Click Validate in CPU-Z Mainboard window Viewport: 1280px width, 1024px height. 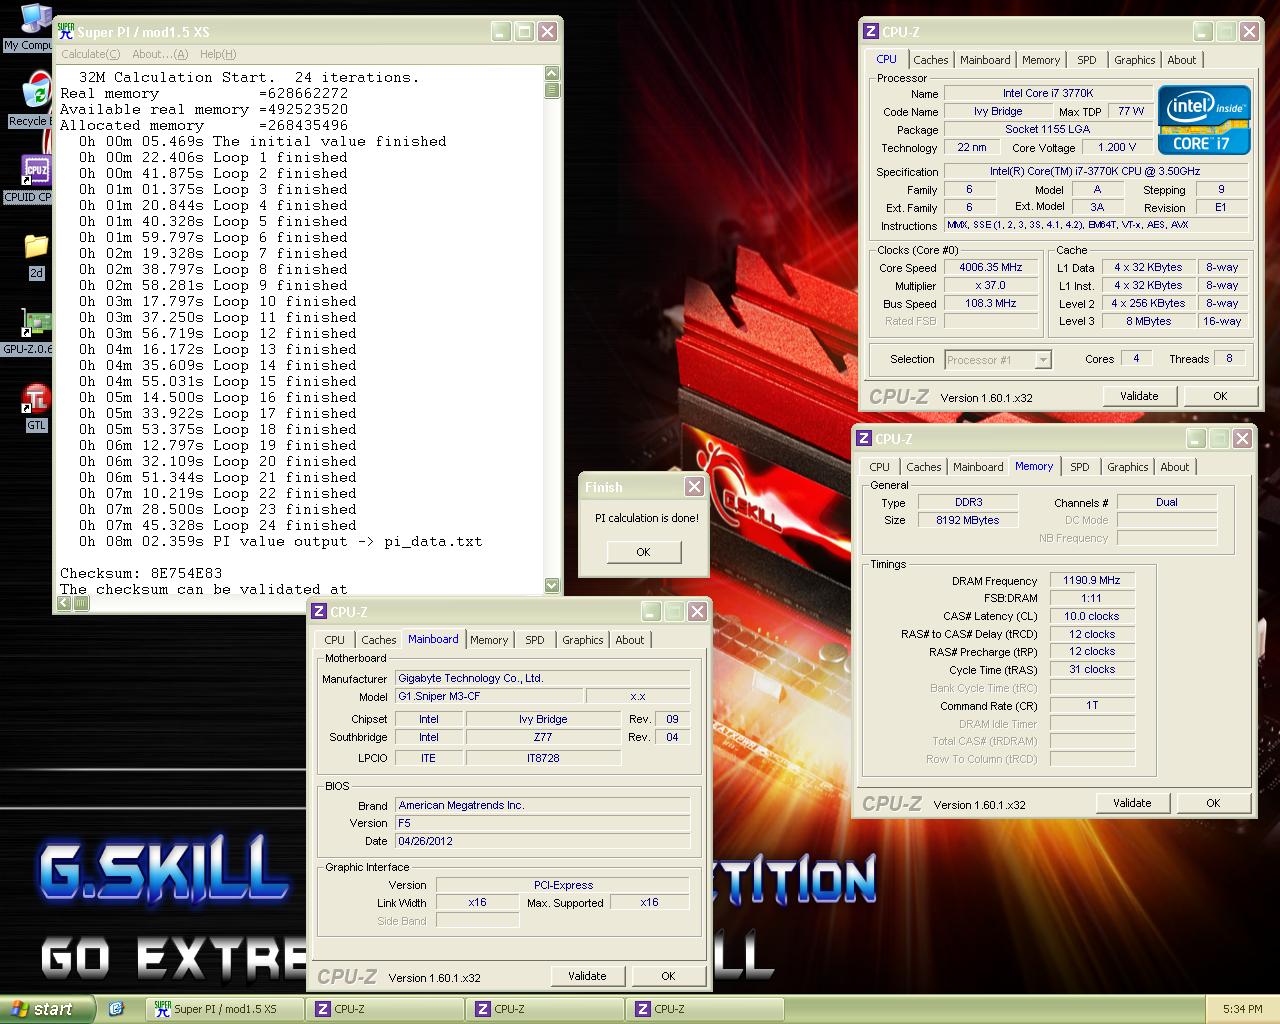[587, 976]
